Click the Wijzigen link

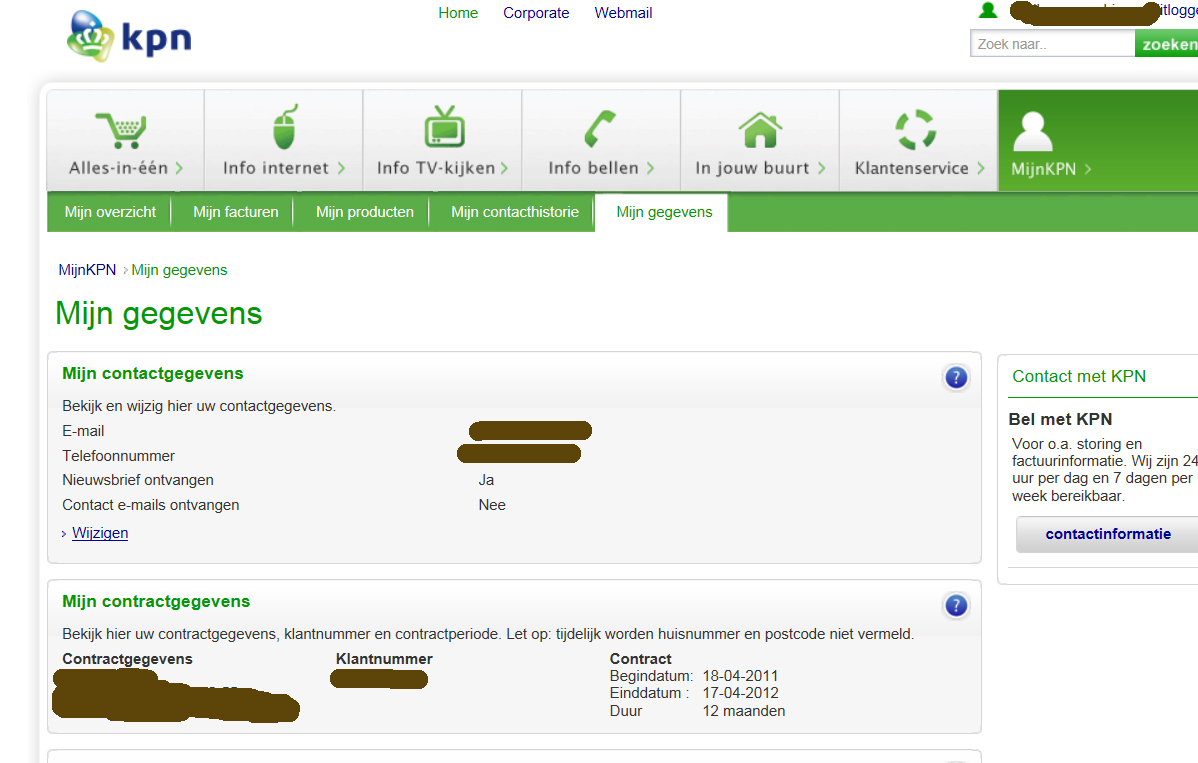100,533
